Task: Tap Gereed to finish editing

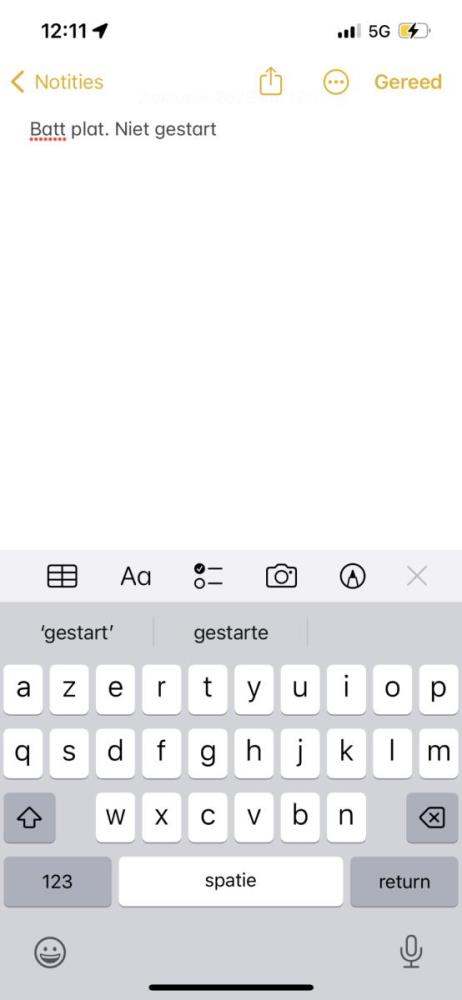Action: pyautogui.click(x=408, y=82)
